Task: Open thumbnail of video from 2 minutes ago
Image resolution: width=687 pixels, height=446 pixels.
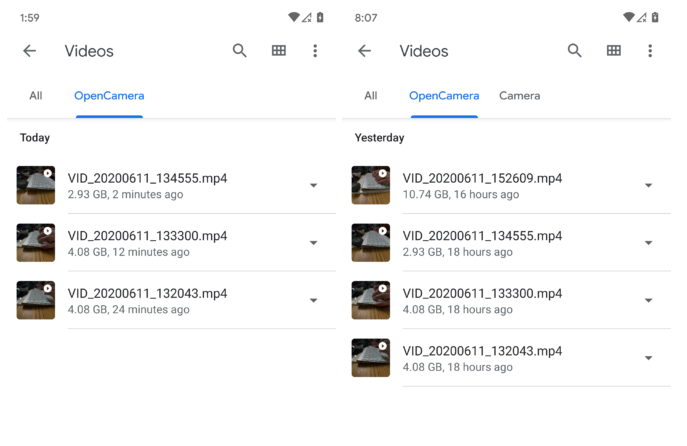Action: tap(36, 185)
